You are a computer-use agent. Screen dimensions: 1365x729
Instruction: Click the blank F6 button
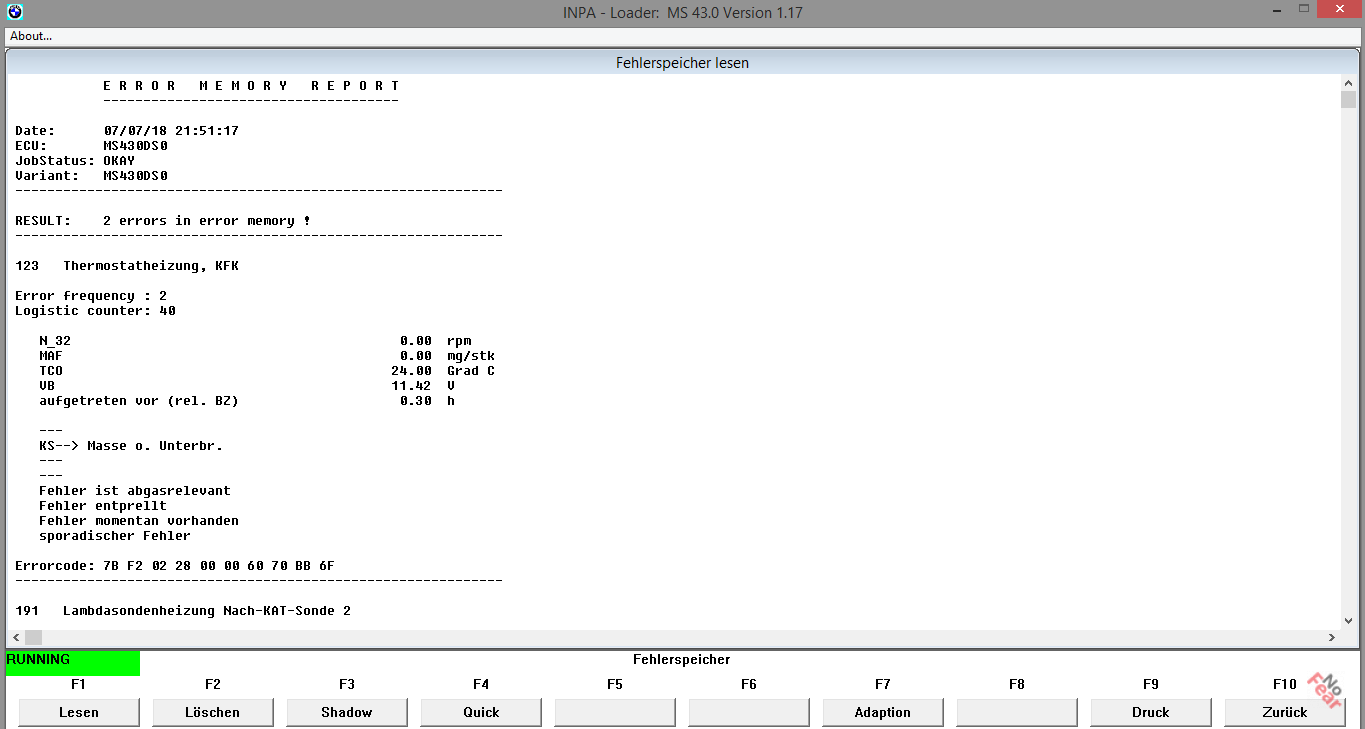coord(749,712)
